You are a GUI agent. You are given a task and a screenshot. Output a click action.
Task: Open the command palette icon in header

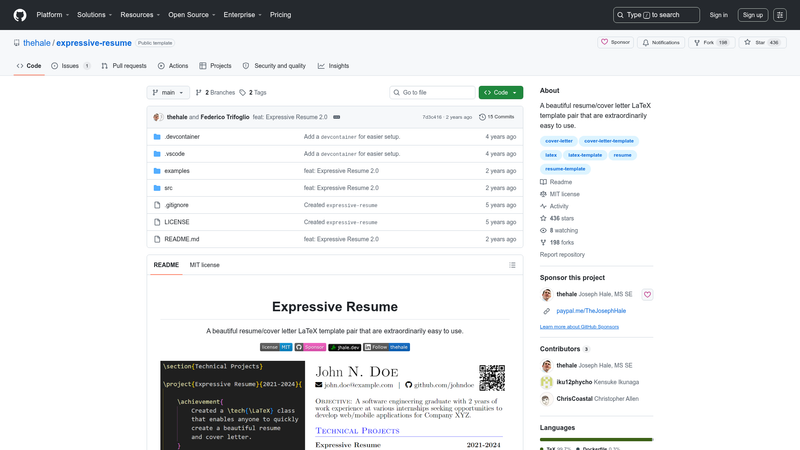780,15
